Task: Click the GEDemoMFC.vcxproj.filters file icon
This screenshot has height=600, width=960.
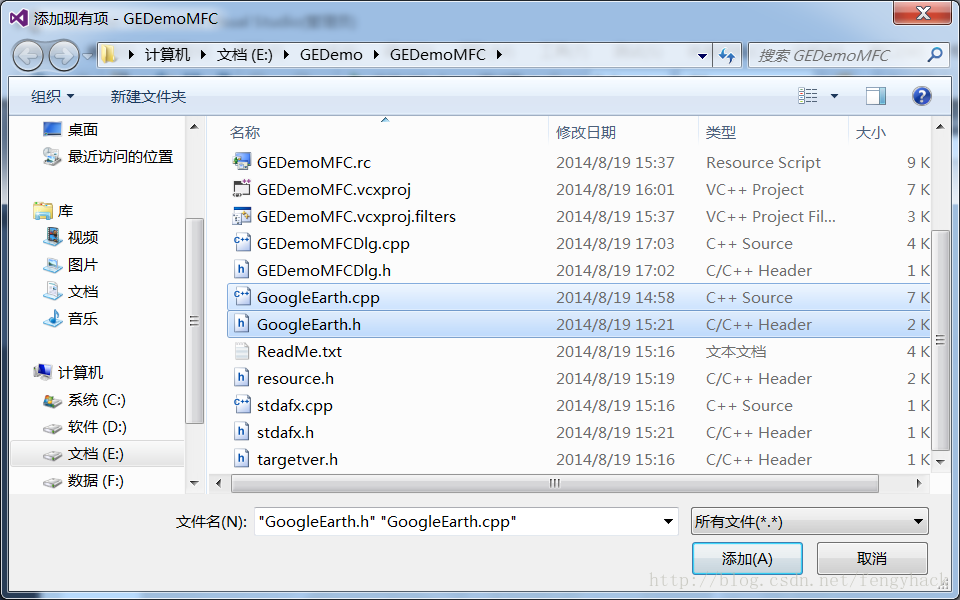Action: click(x=242, y=216)
